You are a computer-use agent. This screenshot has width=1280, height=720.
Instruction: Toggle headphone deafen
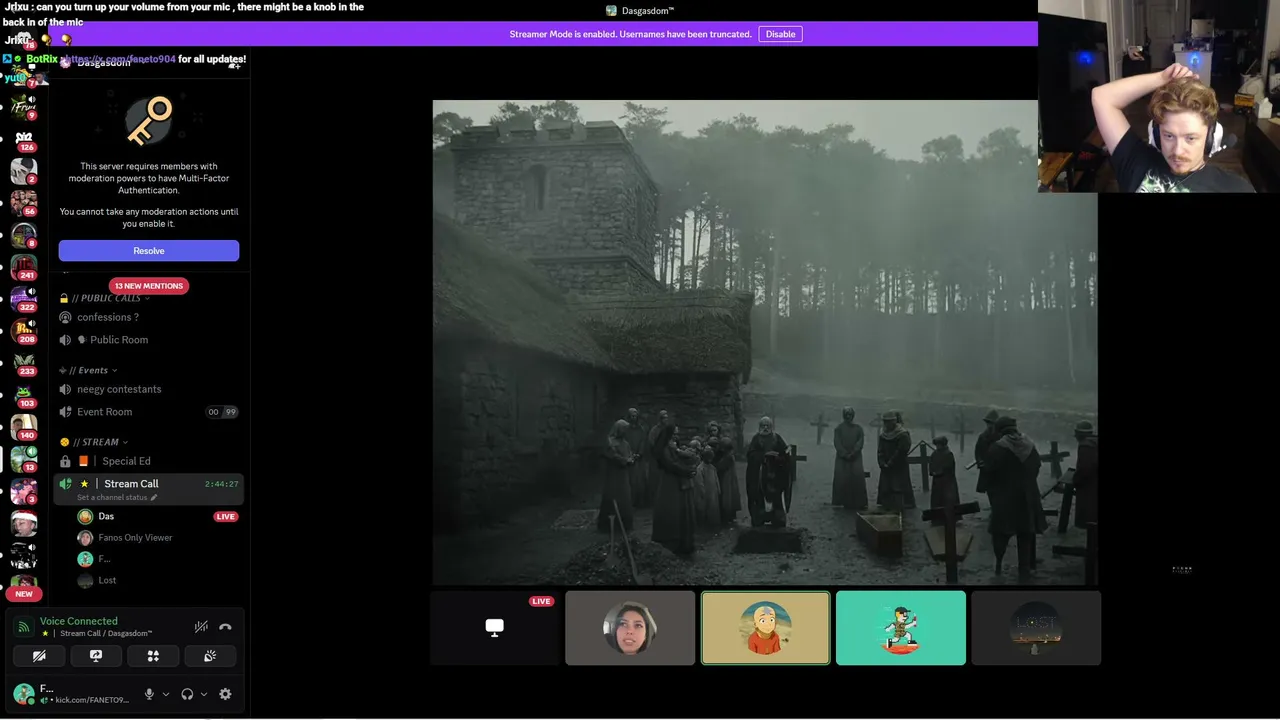187,694
